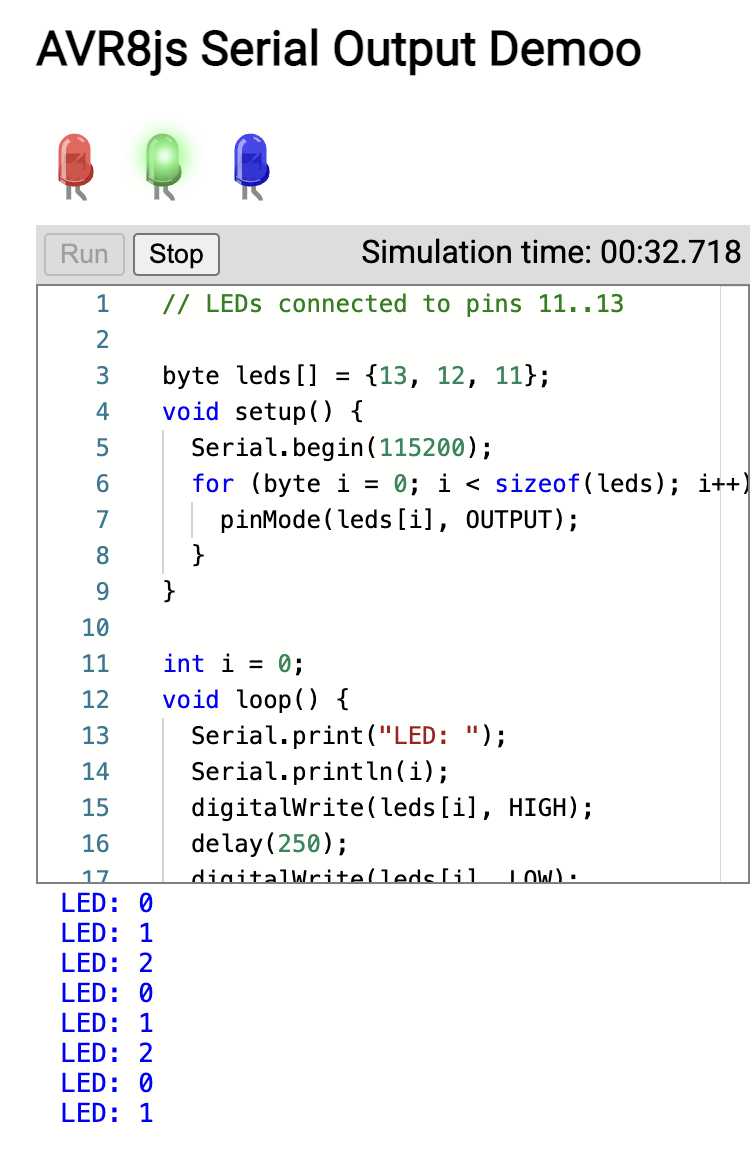
Task: Click line number 5 in the editor gutter
Action: coord(102,448)
